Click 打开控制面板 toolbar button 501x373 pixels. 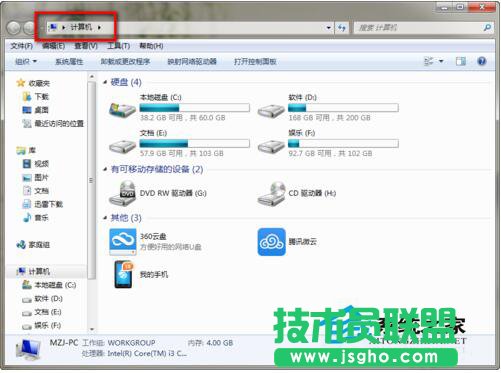pos(255,61)
